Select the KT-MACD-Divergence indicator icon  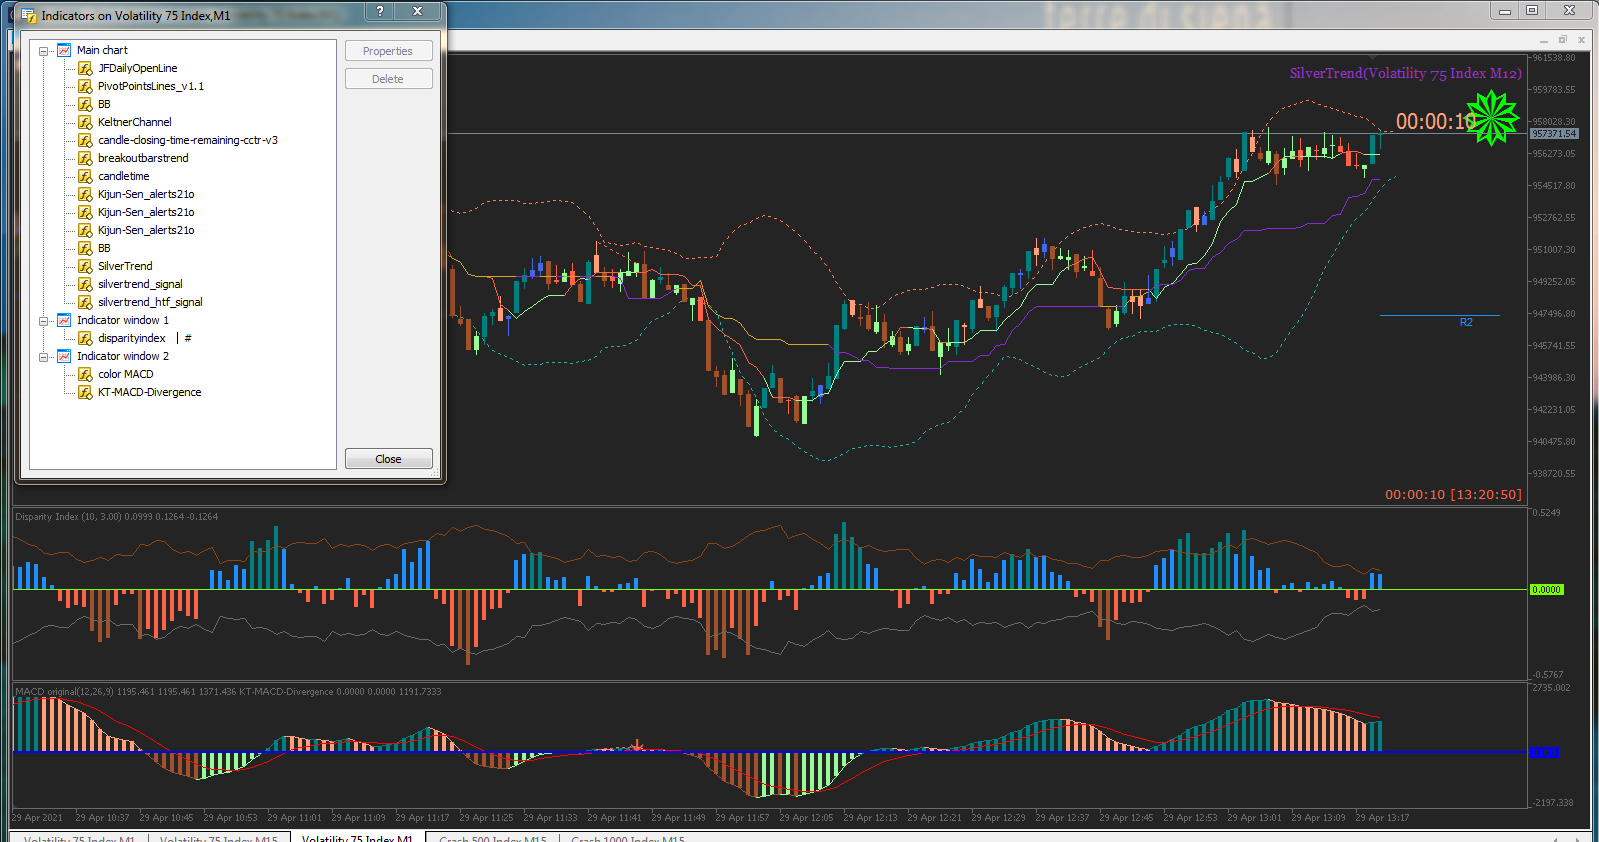85,392
